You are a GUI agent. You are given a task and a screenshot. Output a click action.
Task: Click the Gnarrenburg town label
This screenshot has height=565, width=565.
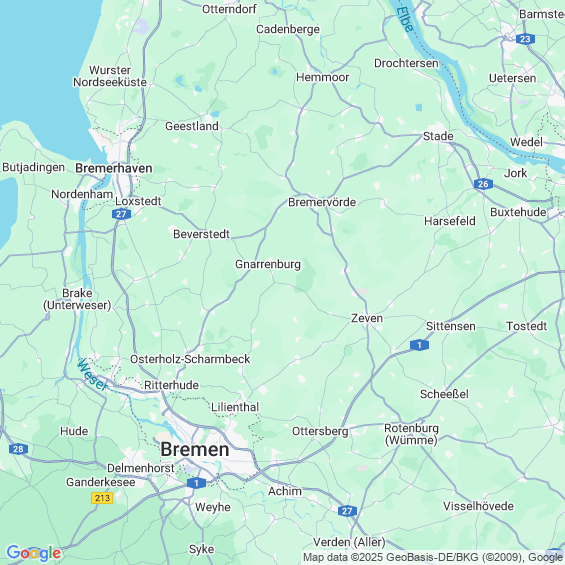pos(268,264)
